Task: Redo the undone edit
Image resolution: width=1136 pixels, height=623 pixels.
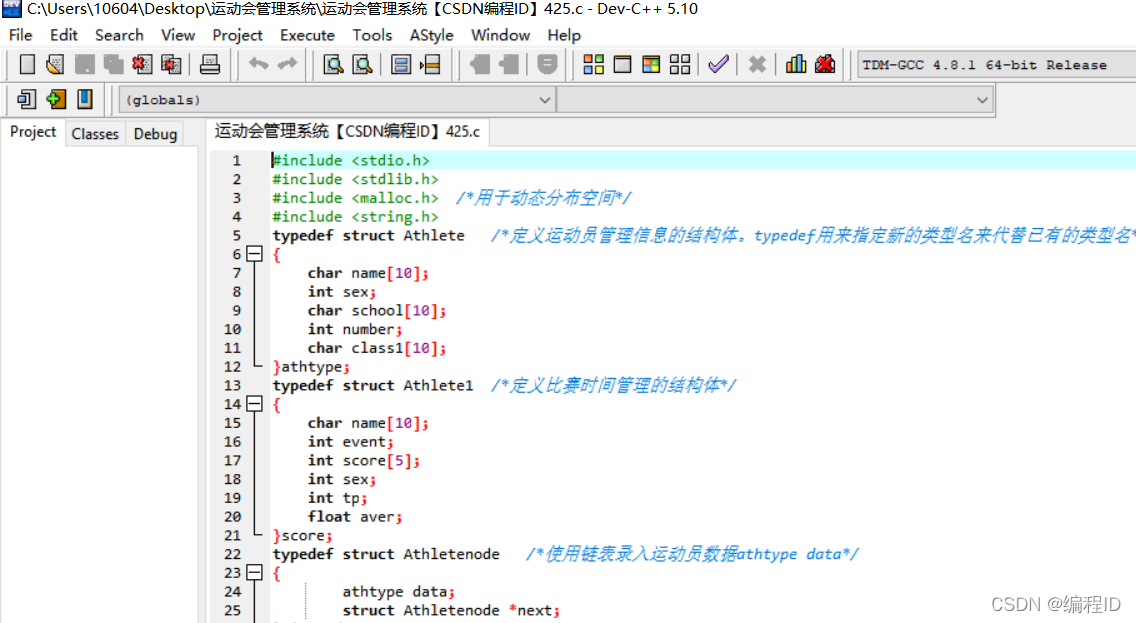Action: [x=288, y=63]
